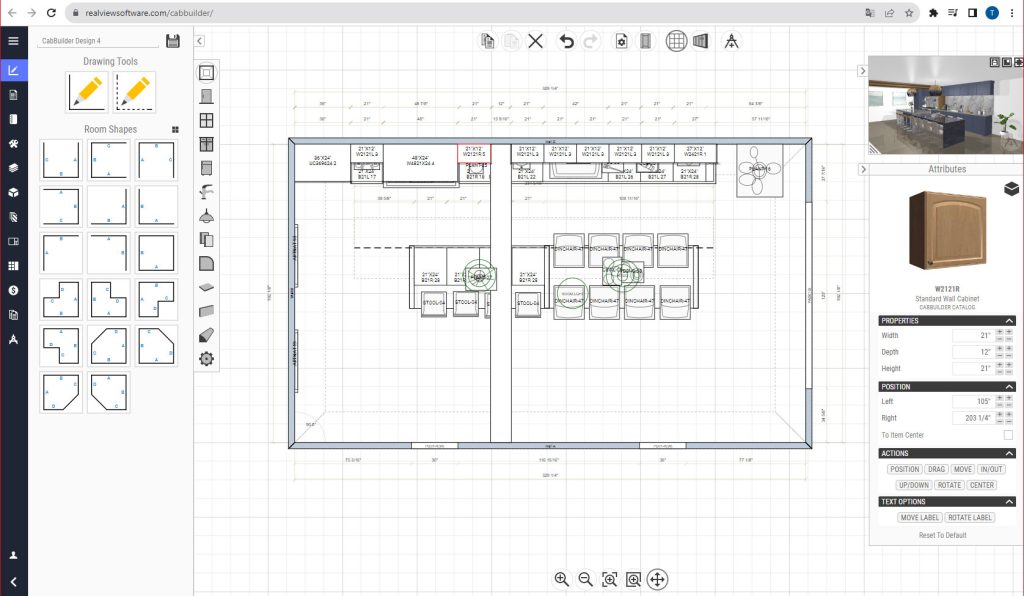The height and width of the screenshot is (596, 1024).
Task: Collapse the PROPERTIES section
Action: click(x=1009, y=321)
